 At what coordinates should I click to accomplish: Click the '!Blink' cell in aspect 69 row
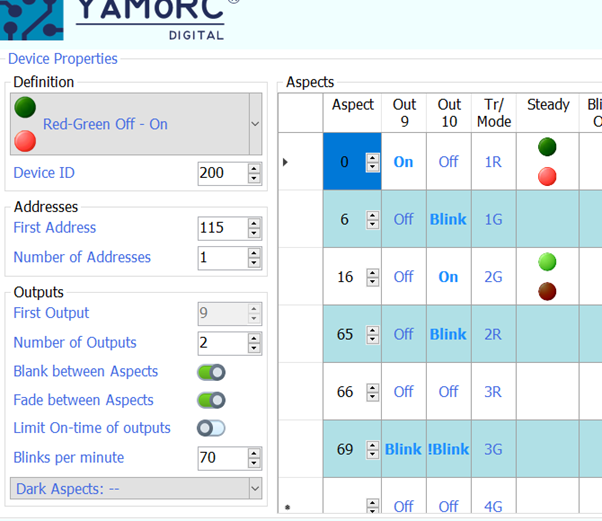click(449, 449)
